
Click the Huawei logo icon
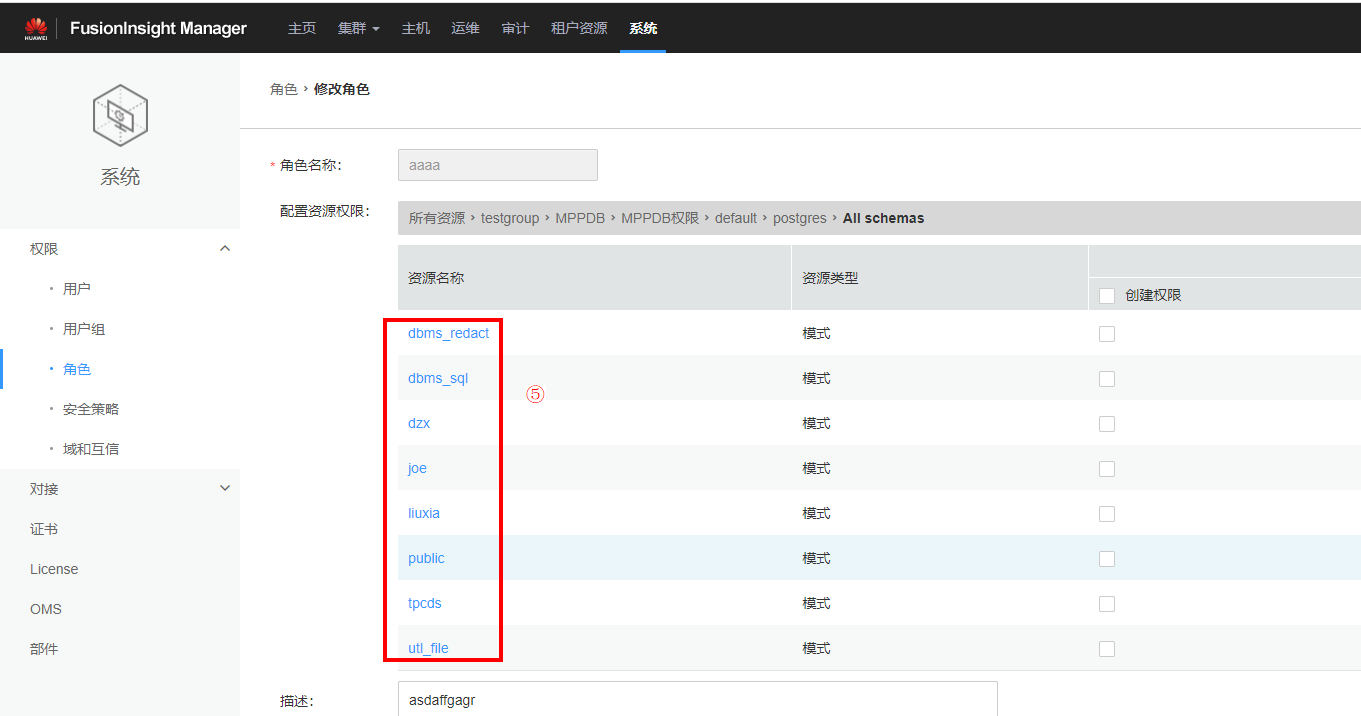point(37,29)
